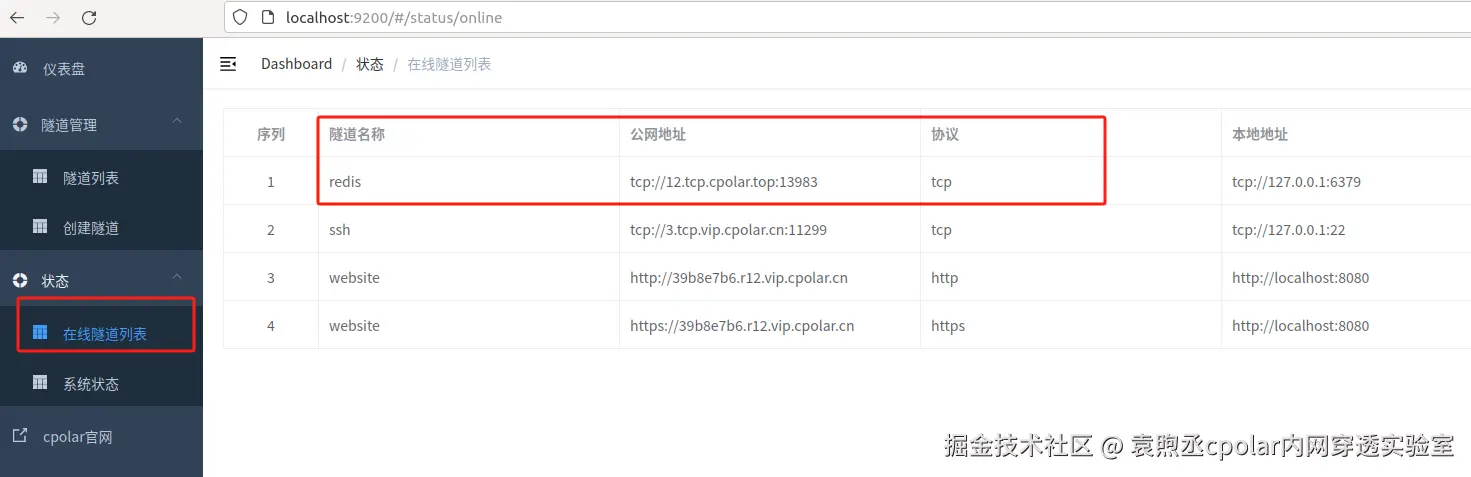Click the cpolar官网 external link icon
The width and height of the screenshot is (1471, 477).
pos(20,436)
